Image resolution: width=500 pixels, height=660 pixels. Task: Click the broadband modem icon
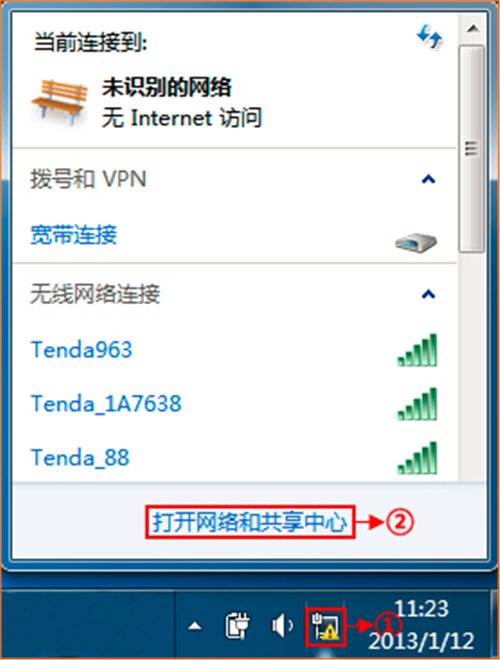(416, 242)
